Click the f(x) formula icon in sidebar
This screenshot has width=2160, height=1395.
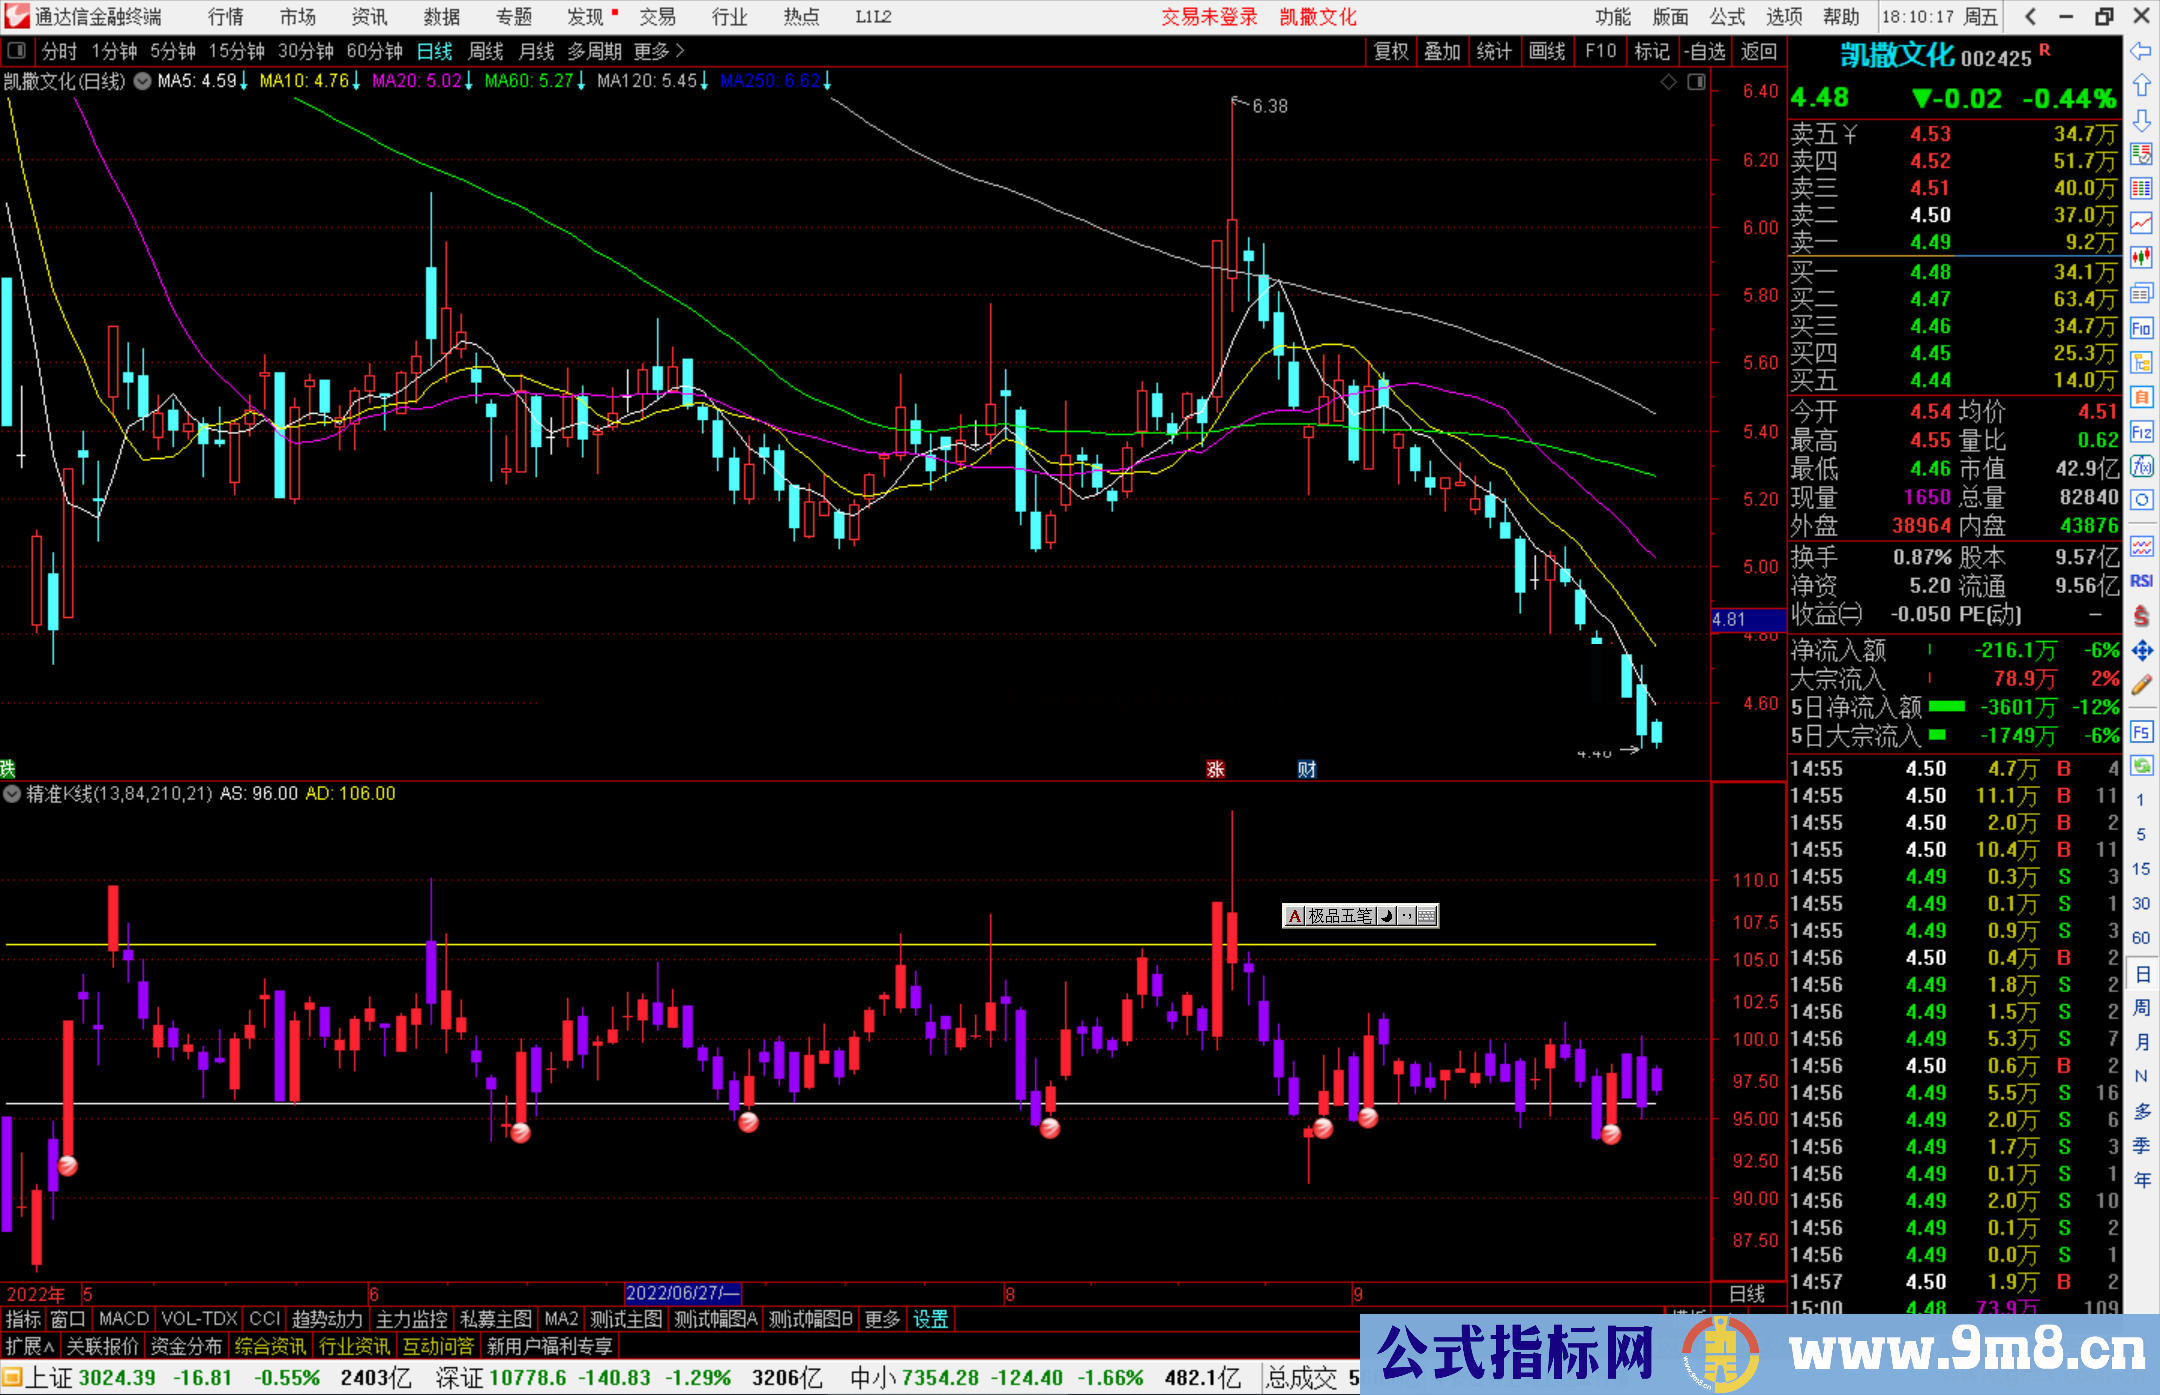(x=2141, y=466)
